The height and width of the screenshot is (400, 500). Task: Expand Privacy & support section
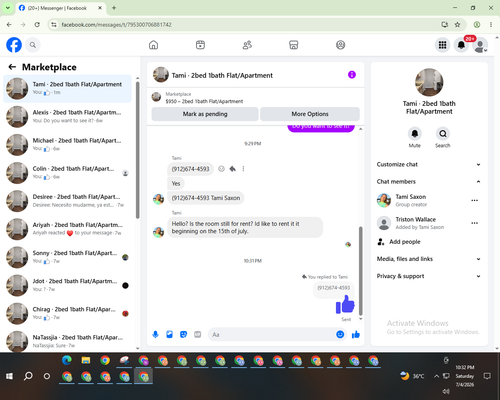click(x=429, y=276)
